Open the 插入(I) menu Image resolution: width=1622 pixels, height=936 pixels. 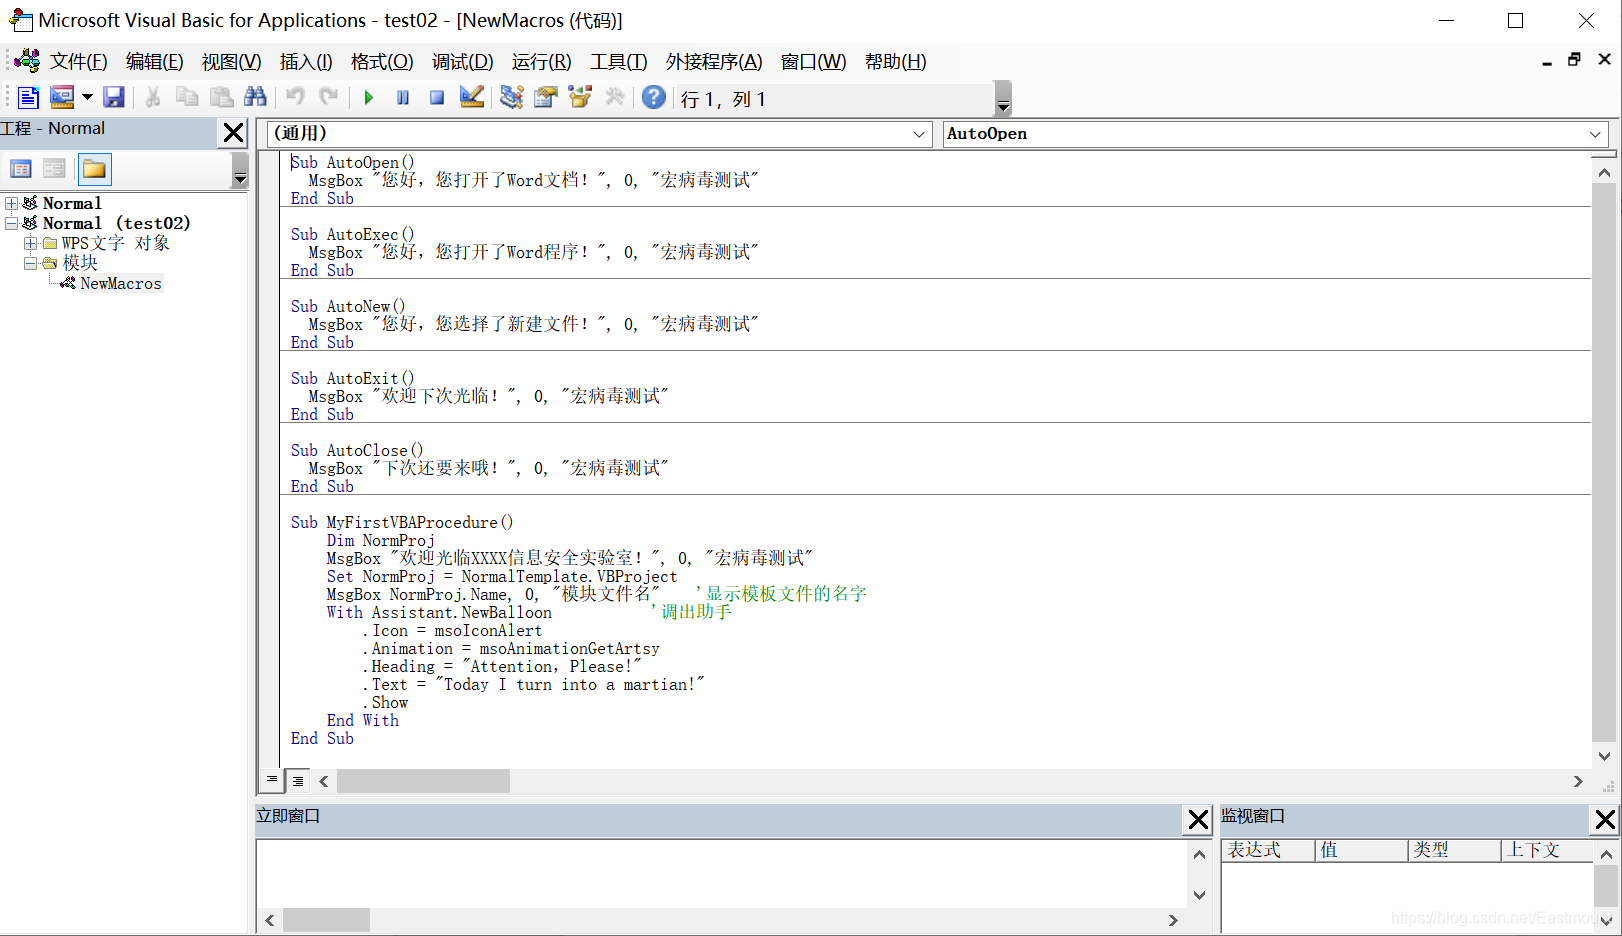[306, 62]
